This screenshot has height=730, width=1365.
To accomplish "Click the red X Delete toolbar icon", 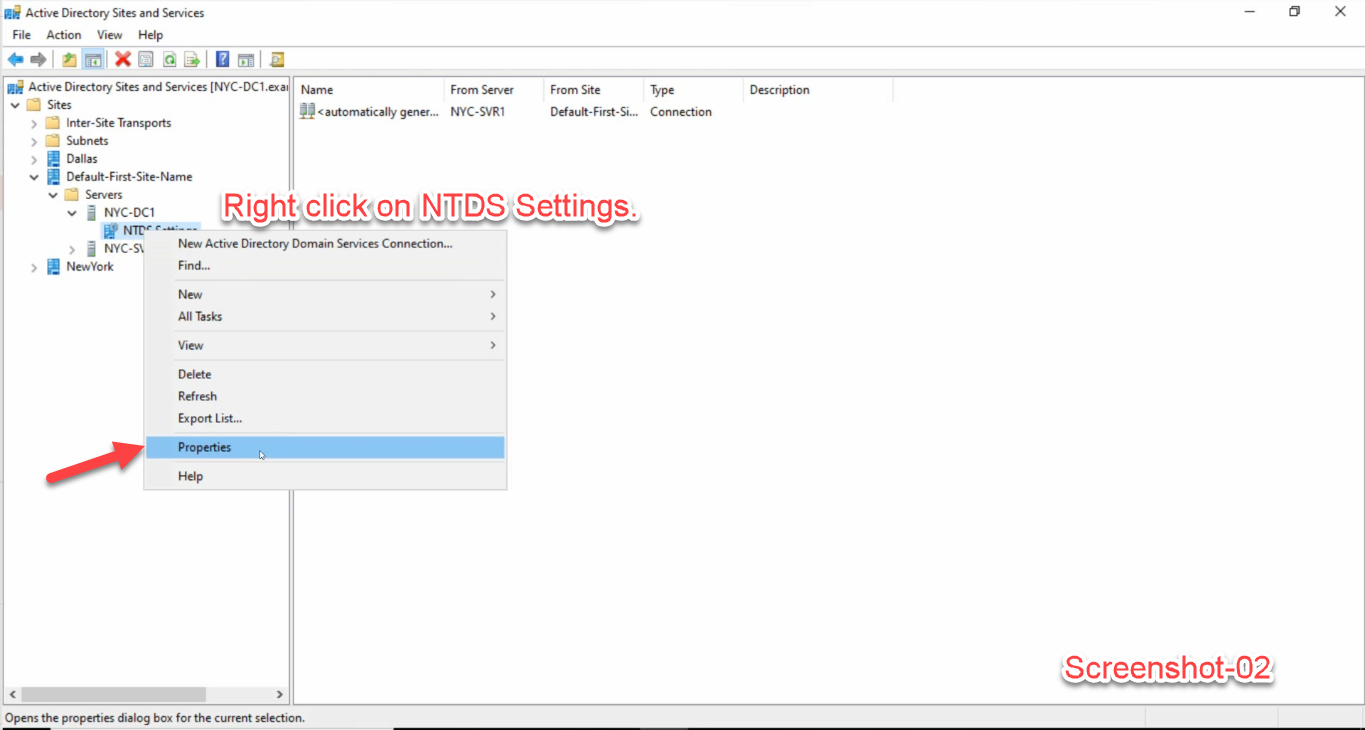I will 123,60.
